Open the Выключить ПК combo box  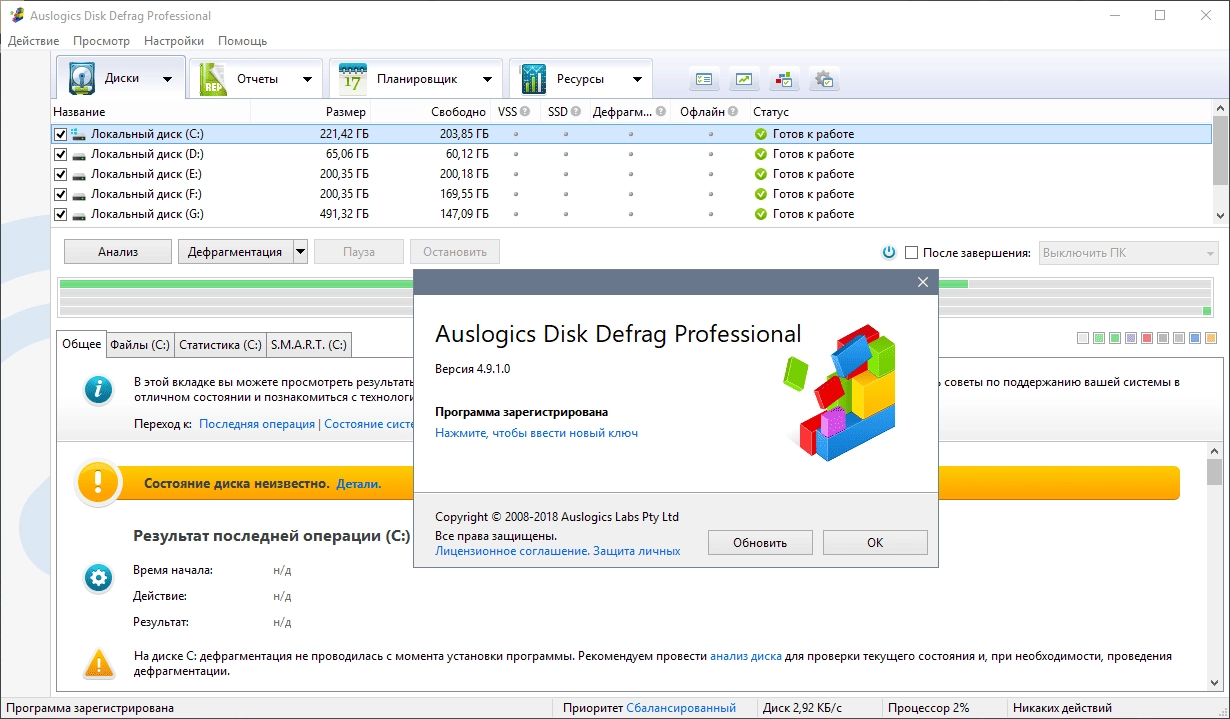1129,253
